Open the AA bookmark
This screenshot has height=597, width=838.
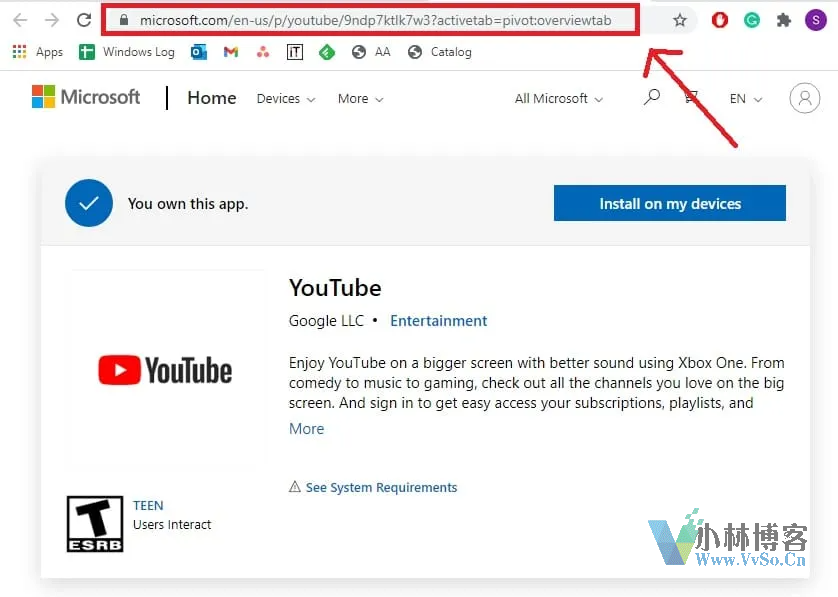point(371,52)
